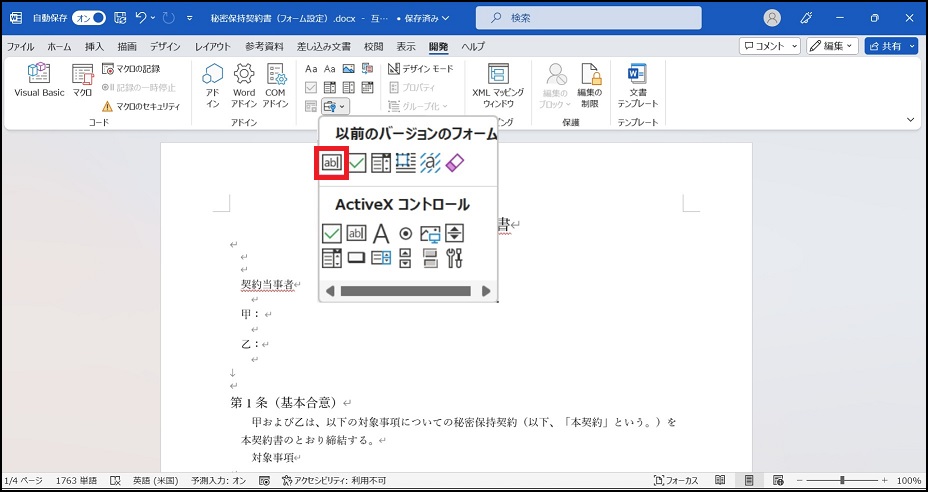Open Word アドイン dialog
Image resolution: width=928 pixels, height=492 pixels.
[x=243, y=86]
